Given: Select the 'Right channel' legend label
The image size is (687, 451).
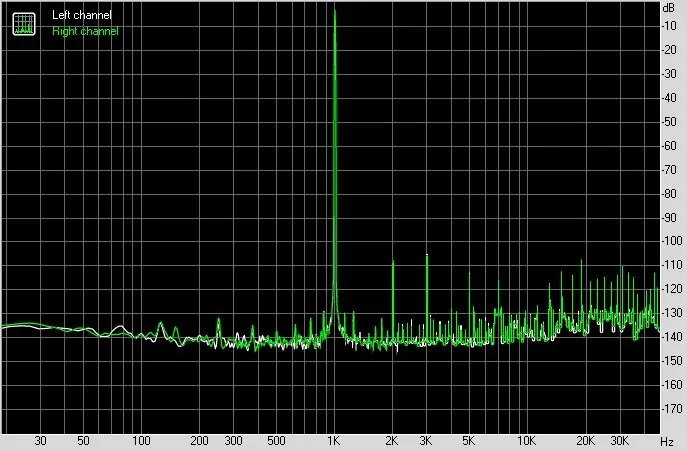Looking at the screenshot, I should (x=85, y=31).
